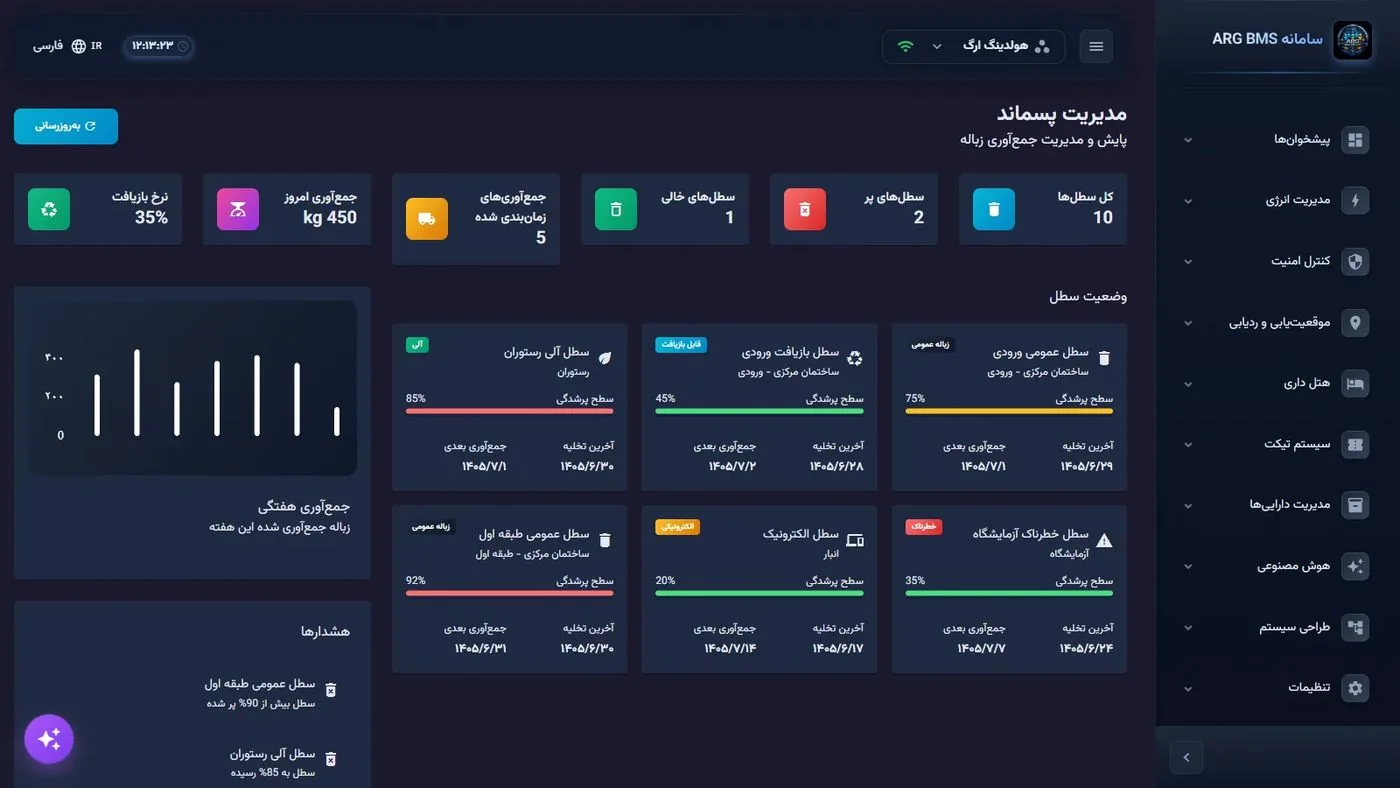
Task: Click the AI sparkle icon in sidebar
Action: tap(1355, 566)
